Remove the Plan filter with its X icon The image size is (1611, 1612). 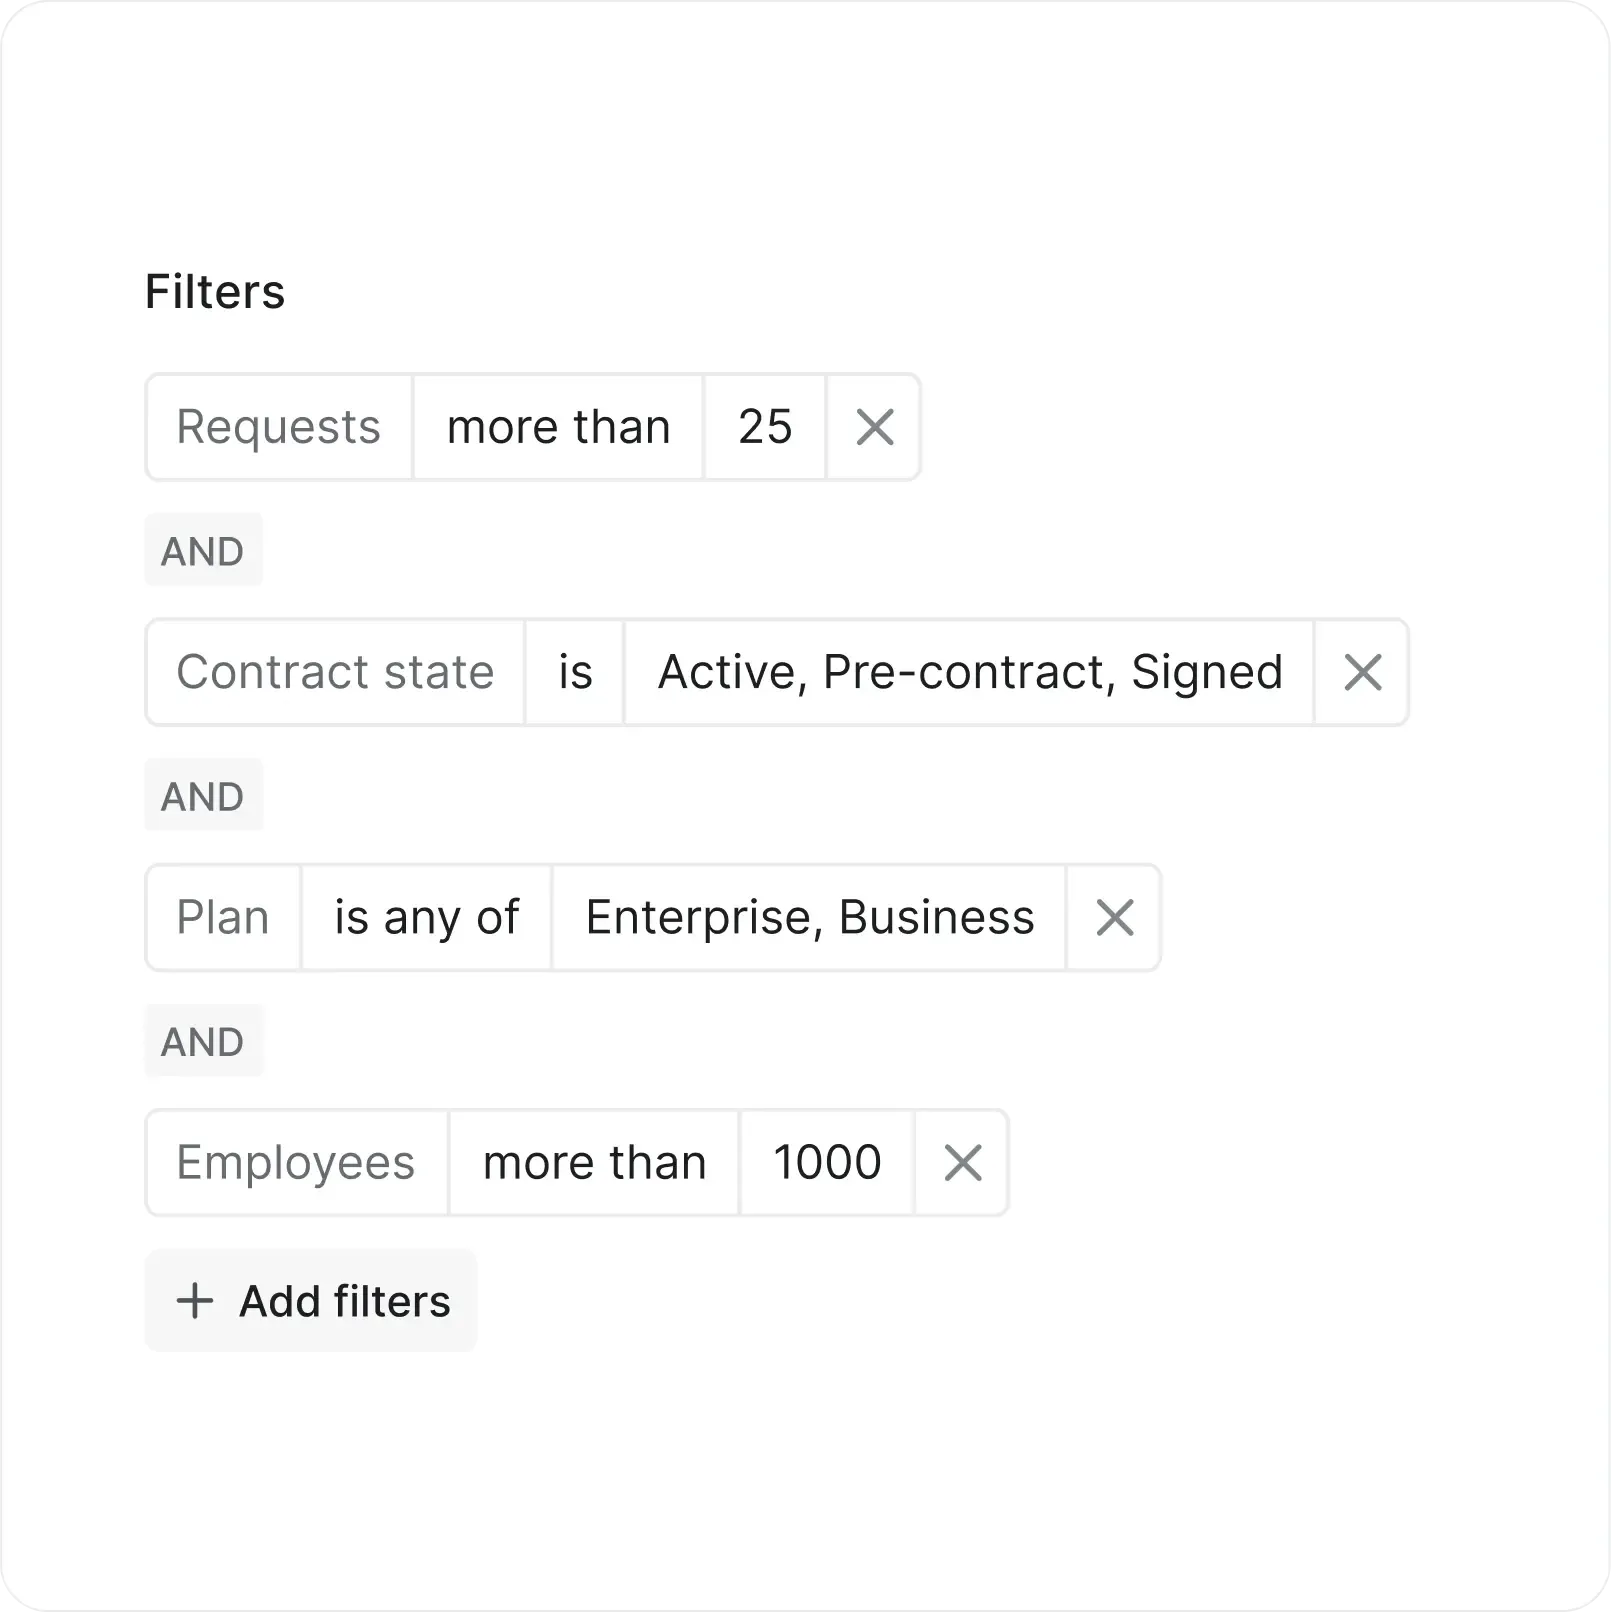1113,917
